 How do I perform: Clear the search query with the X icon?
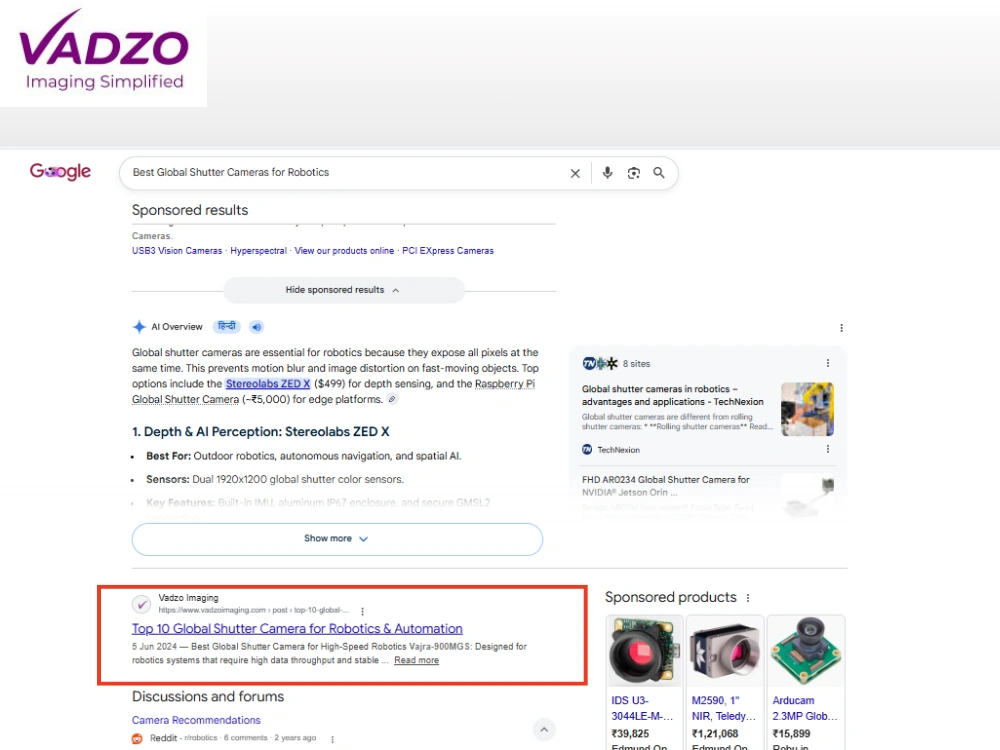tap(575, 173)
